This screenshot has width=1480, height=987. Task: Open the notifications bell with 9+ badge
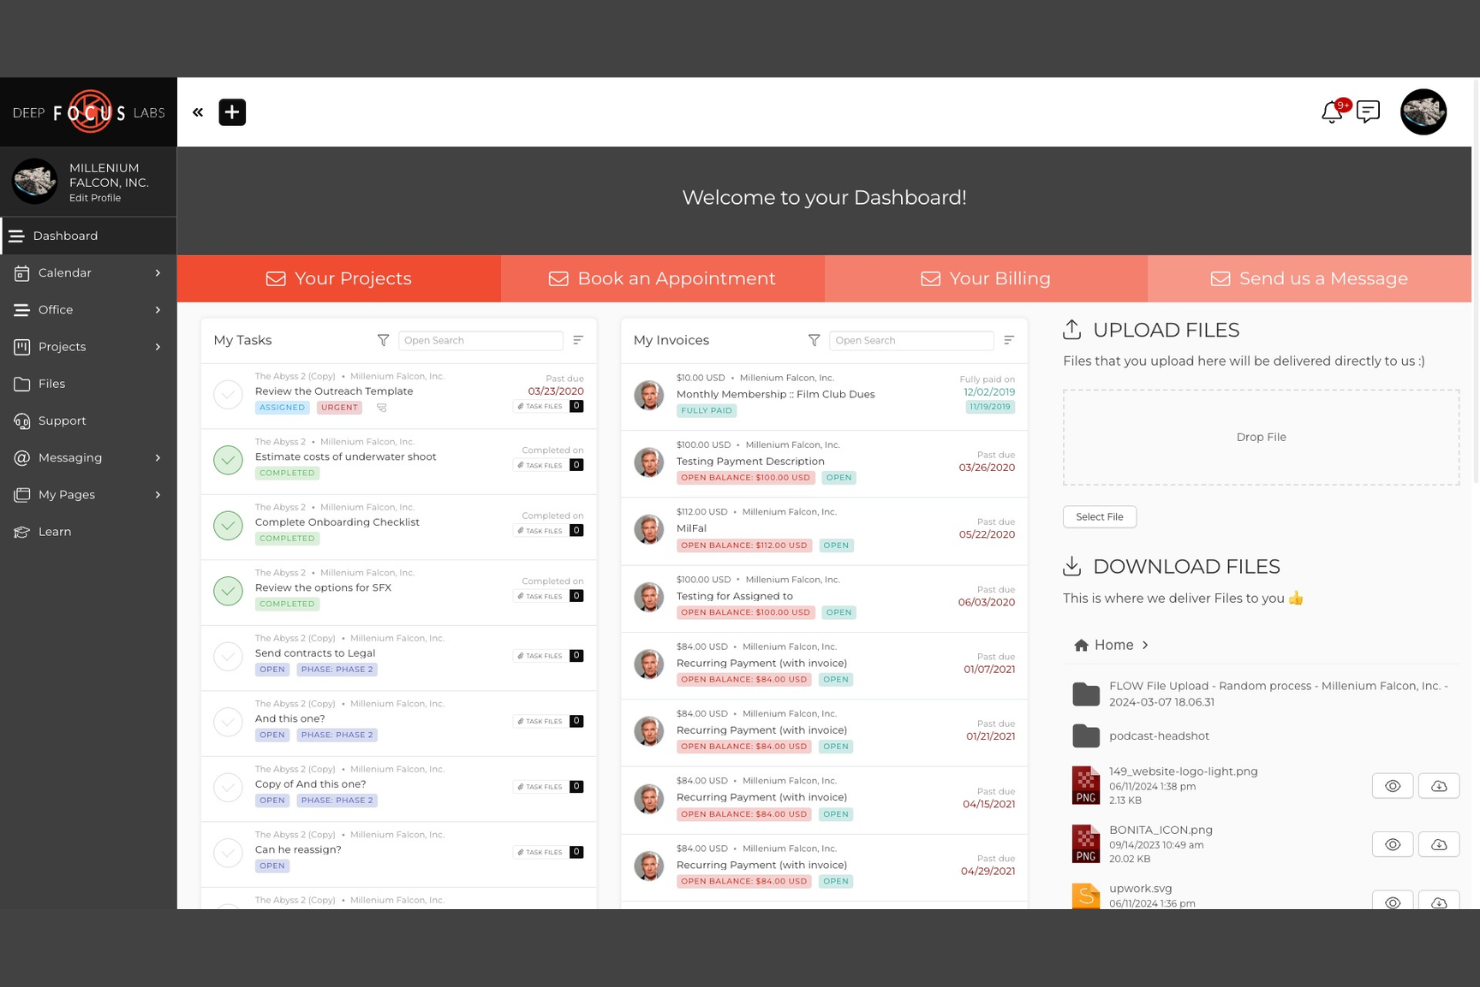click(x=1331, y=112)
